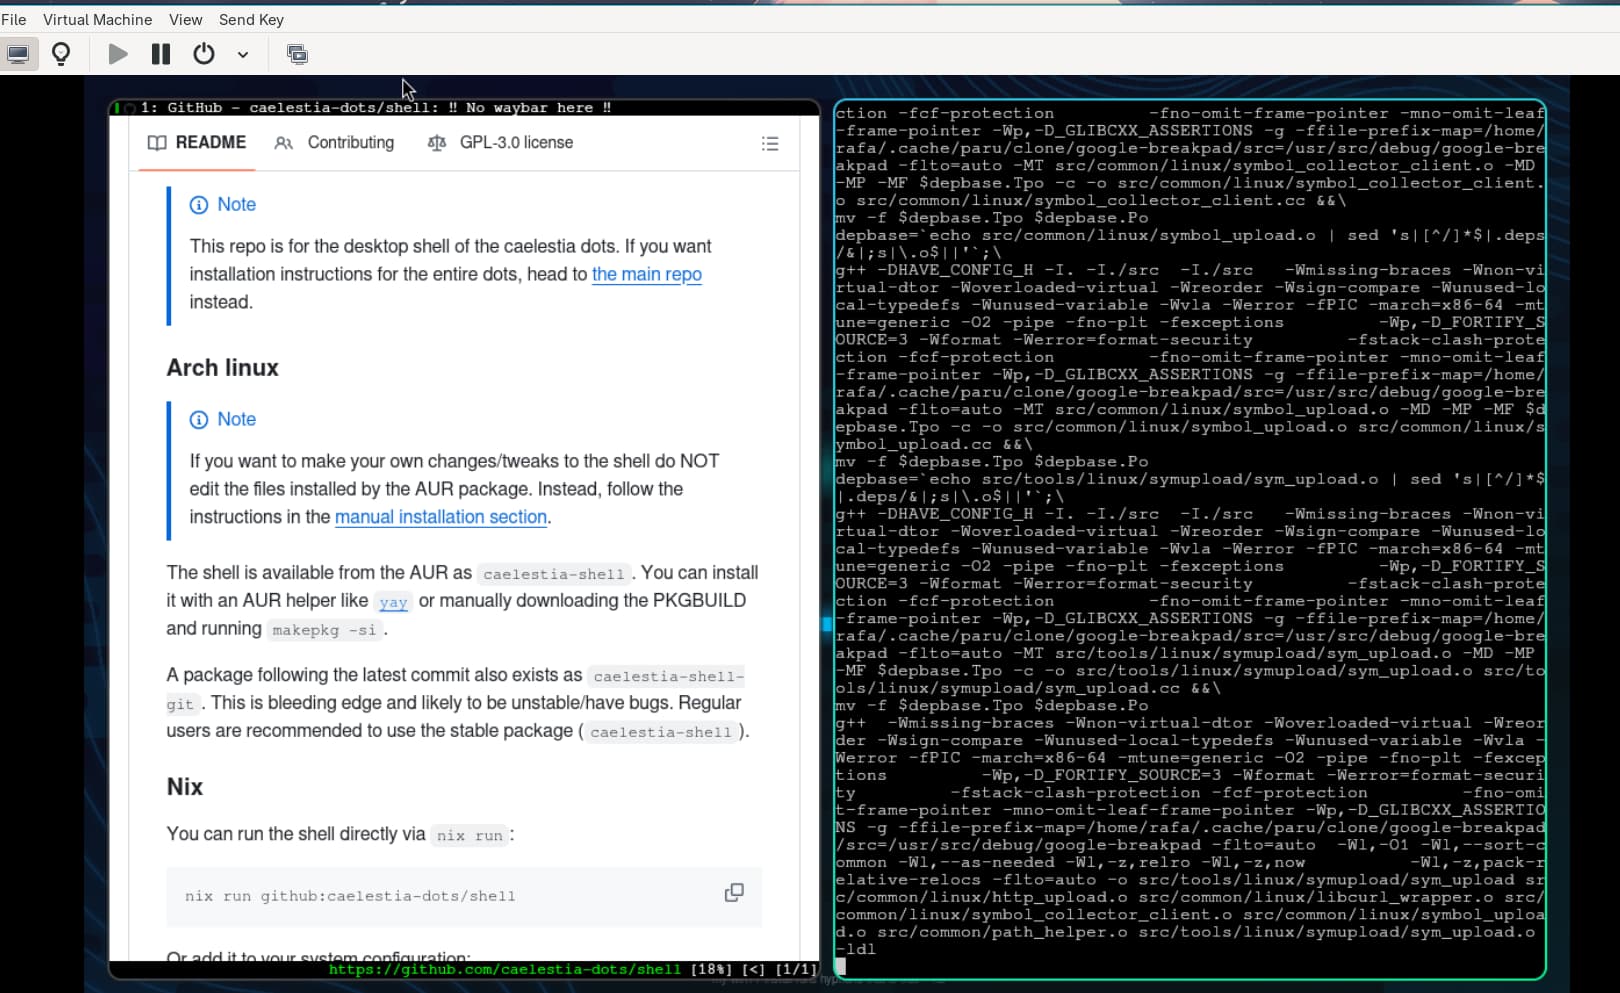This screenshot has width=1620, height=993.
Task: Open the manual installation section link
Action: click(440, 517)
